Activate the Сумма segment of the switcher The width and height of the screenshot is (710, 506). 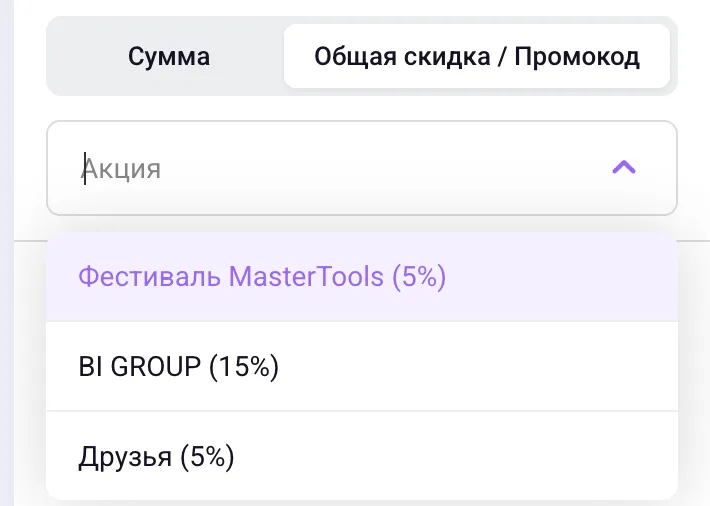coord(169,57)
